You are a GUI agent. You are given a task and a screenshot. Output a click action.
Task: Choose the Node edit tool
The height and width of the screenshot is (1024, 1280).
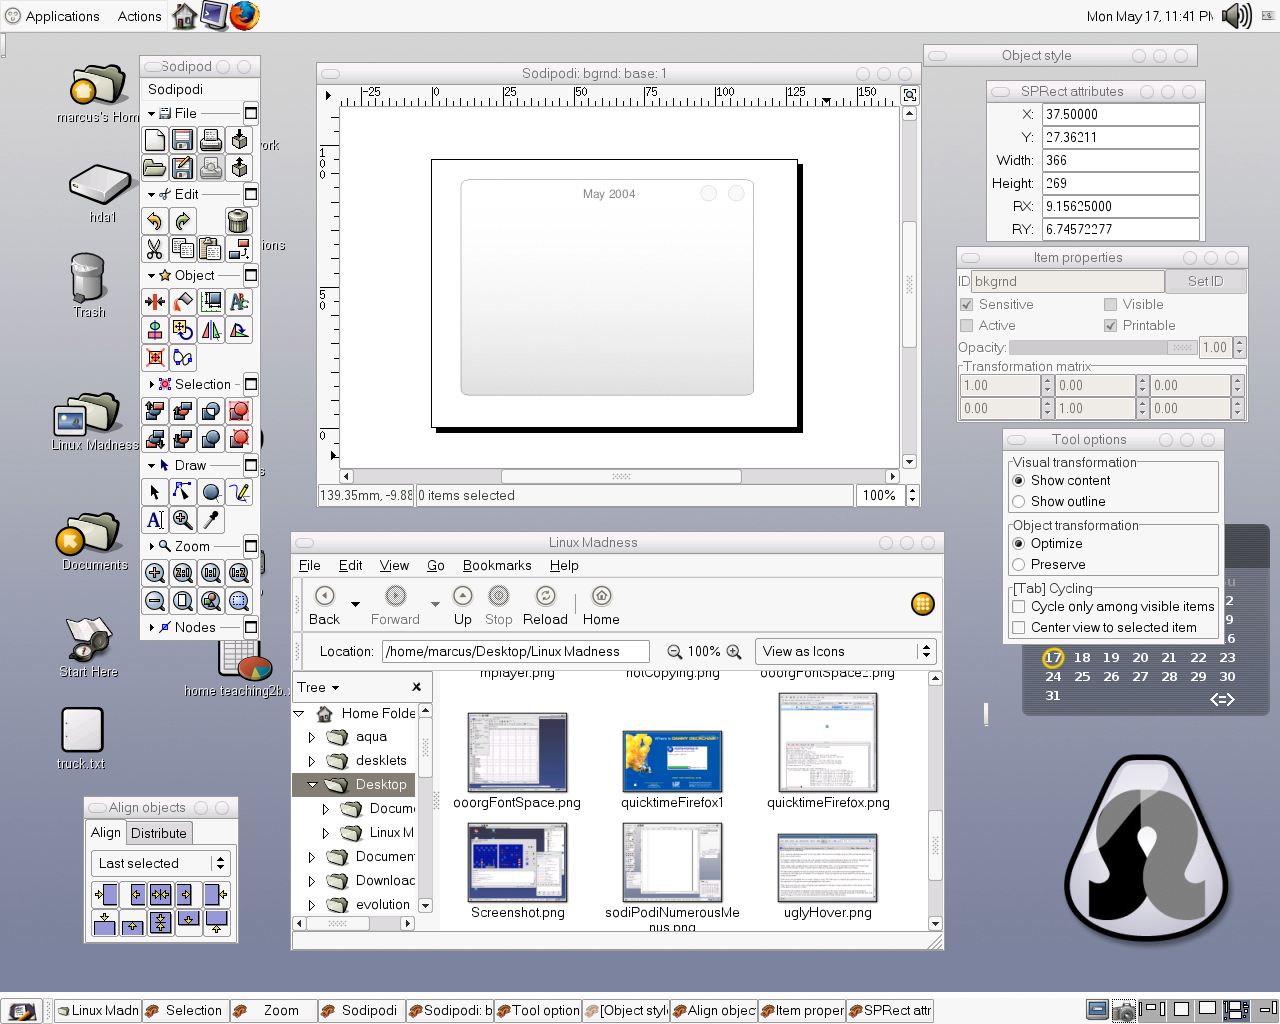pos(183,492)
